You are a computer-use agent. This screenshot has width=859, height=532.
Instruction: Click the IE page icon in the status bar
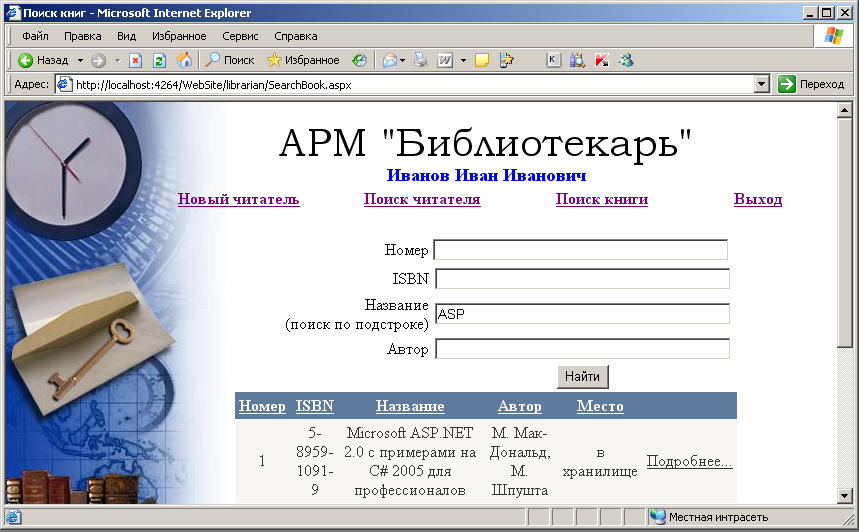point(13,517)
